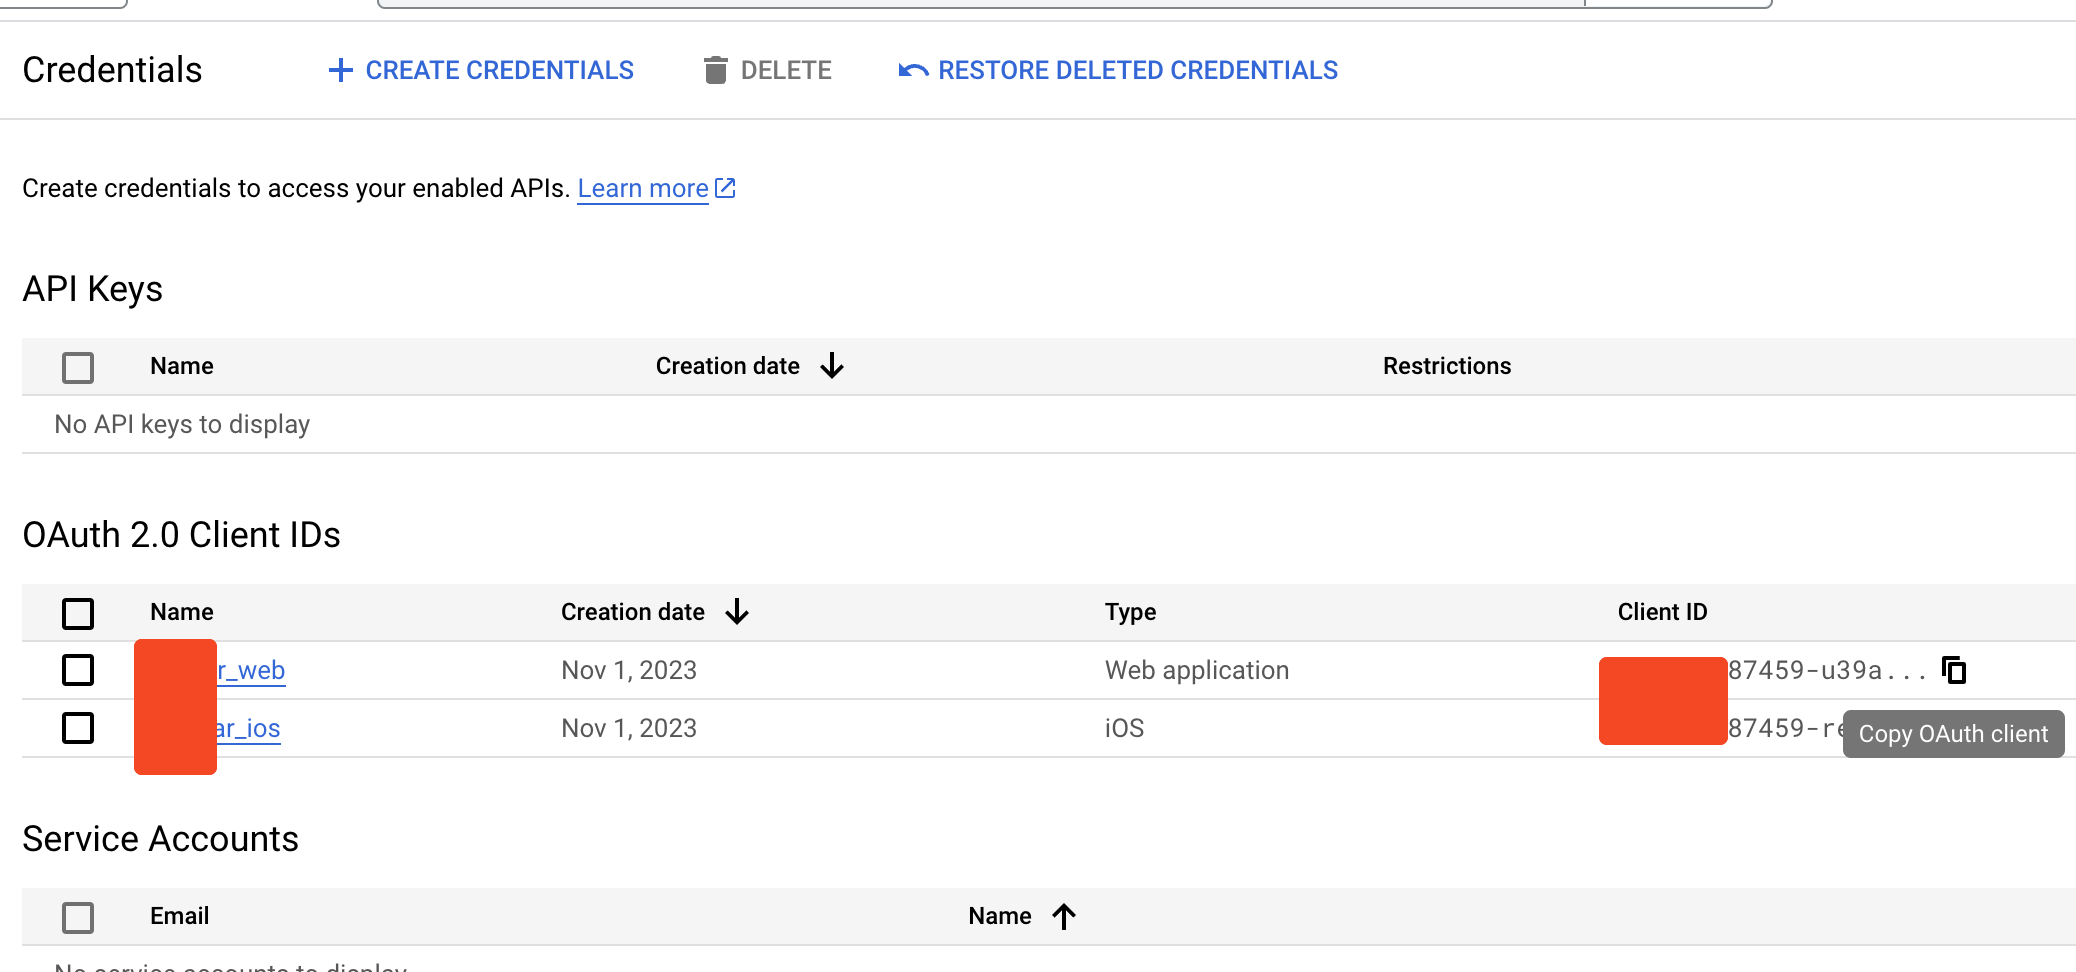
Task: Check the checkbox for the _web OAuth client
Action: pyautogui.click(x=78, y=670)
